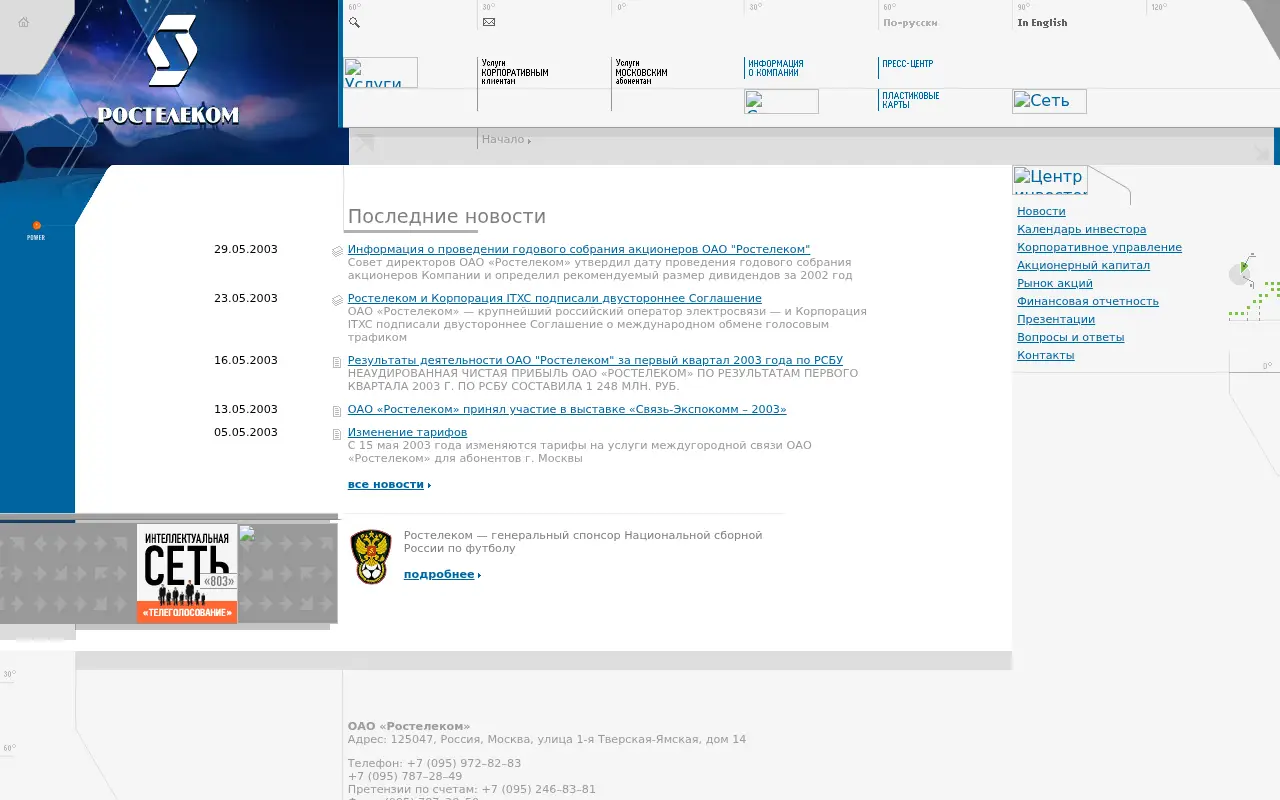Click the Russian football union emblem
The image size is (1280, 800).
pyautogui.click(x=370, y=557)
